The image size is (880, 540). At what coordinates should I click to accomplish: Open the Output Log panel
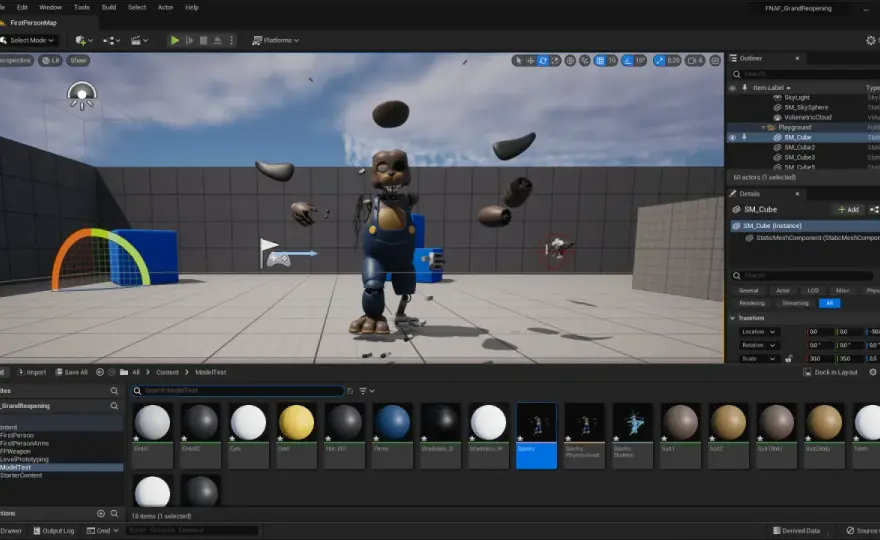53,530
